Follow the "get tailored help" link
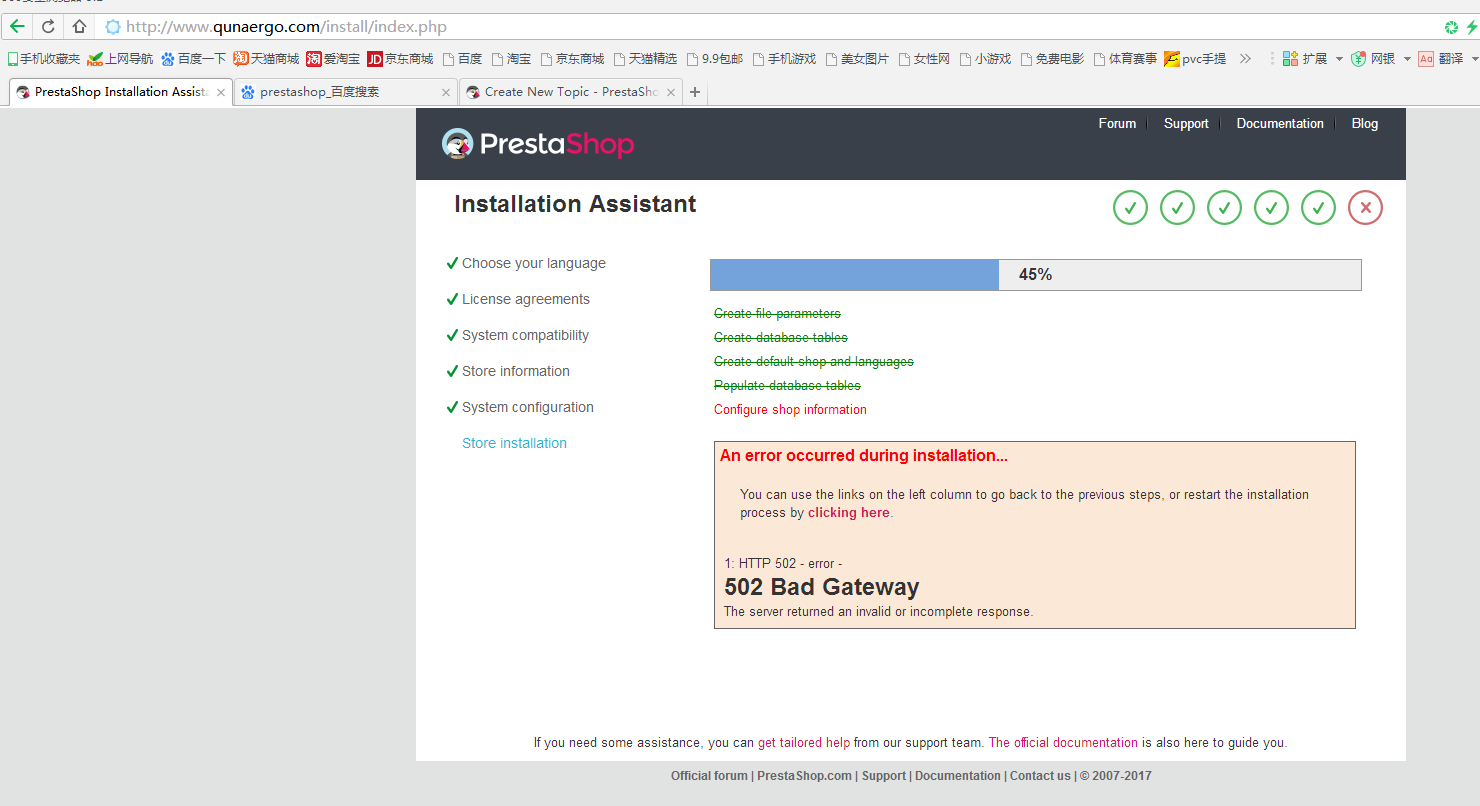The image size is (1480, 806). click(x=804, y=743)
